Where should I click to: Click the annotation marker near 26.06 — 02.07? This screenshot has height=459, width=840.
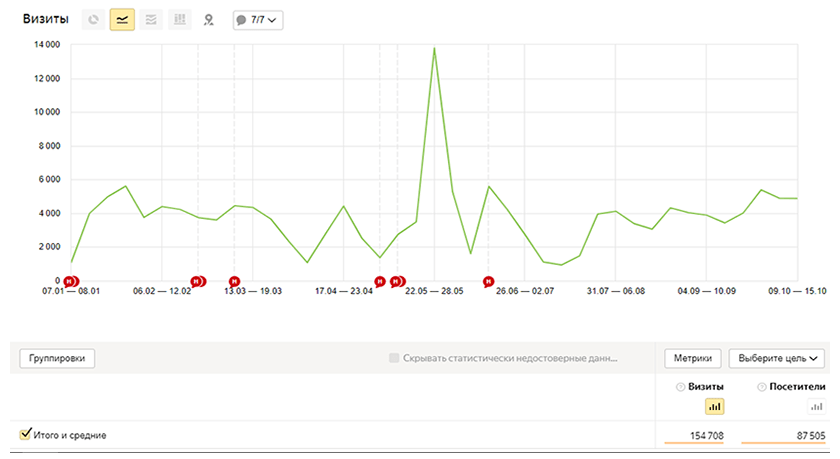click(x=488, y=281)
